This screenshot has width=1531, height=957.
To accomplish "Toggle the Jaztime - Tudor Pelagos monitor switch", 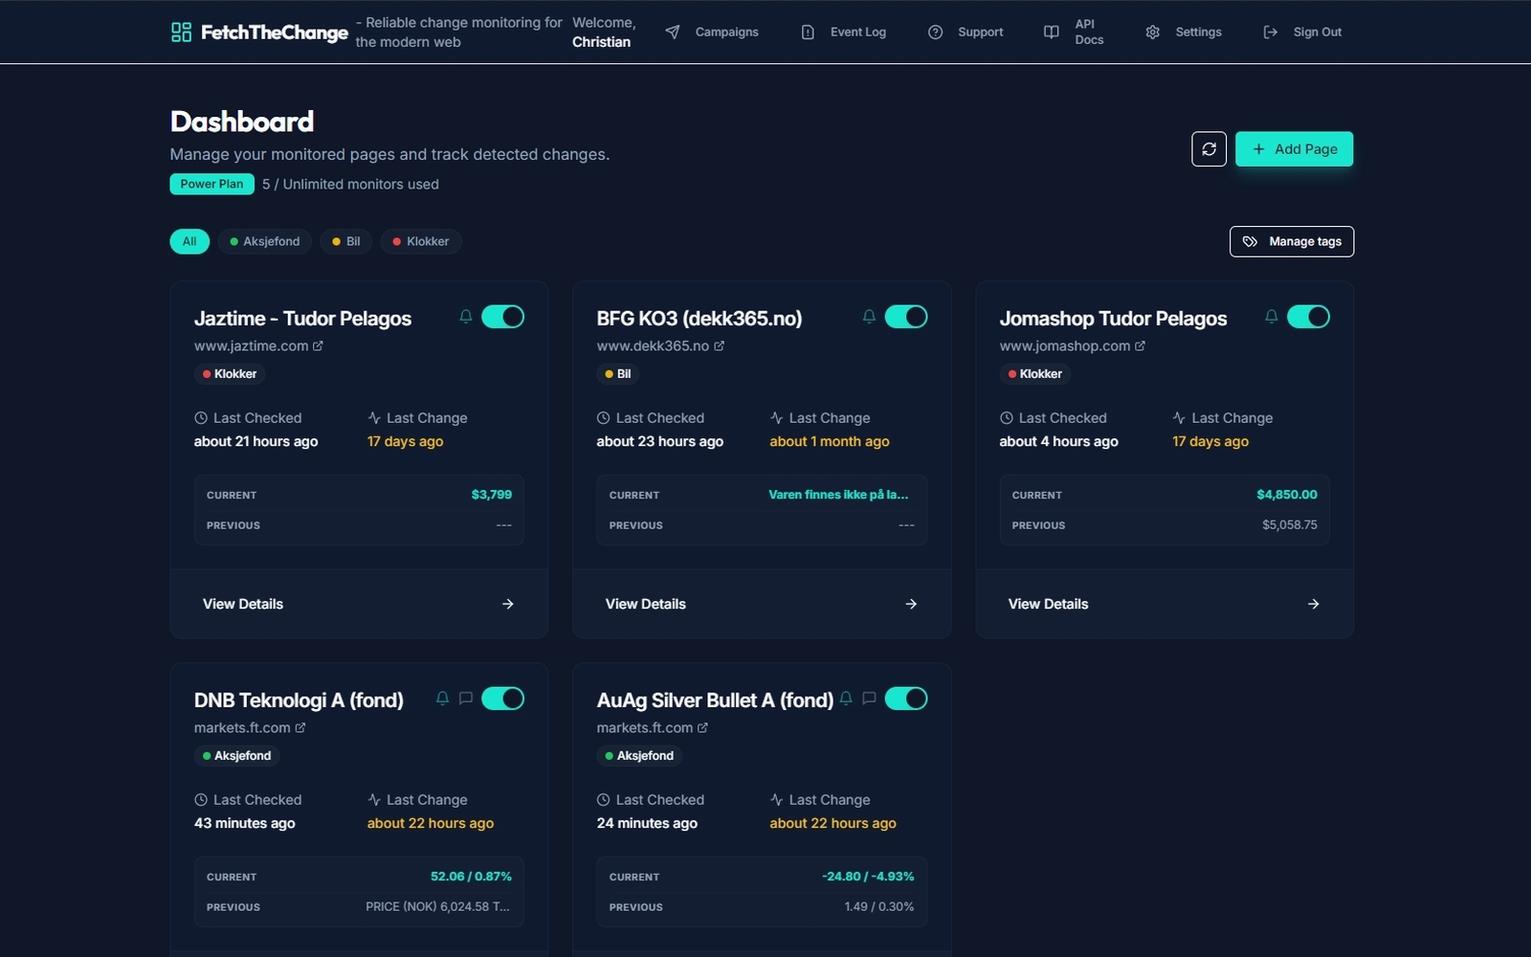I will tap(503, 316).
